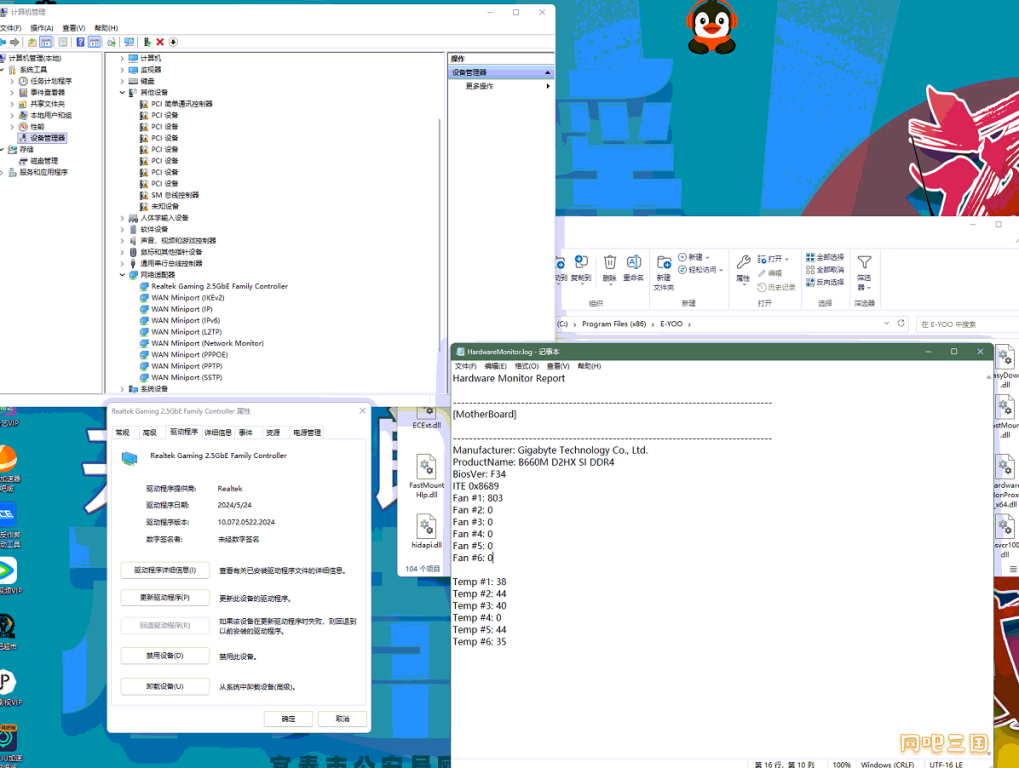Click the Refresh icon beside the address bar
Screen dimensions: 1019x768
pos(901,324)
